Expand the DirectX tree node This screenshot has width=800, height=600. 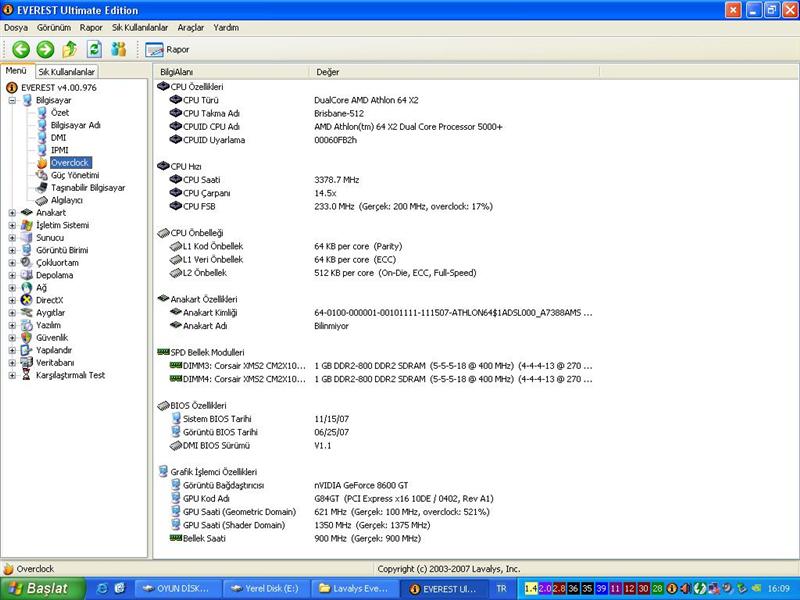click(x=12, y=300)
